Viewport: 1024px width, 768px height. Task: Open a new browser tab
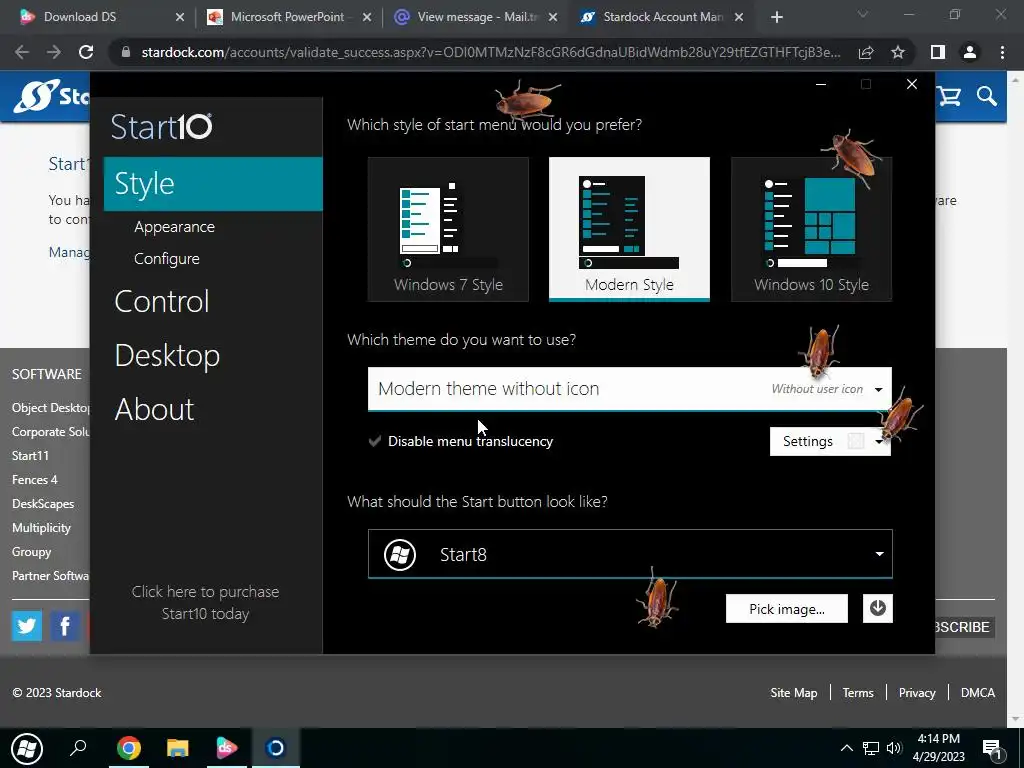click(776, 18)
